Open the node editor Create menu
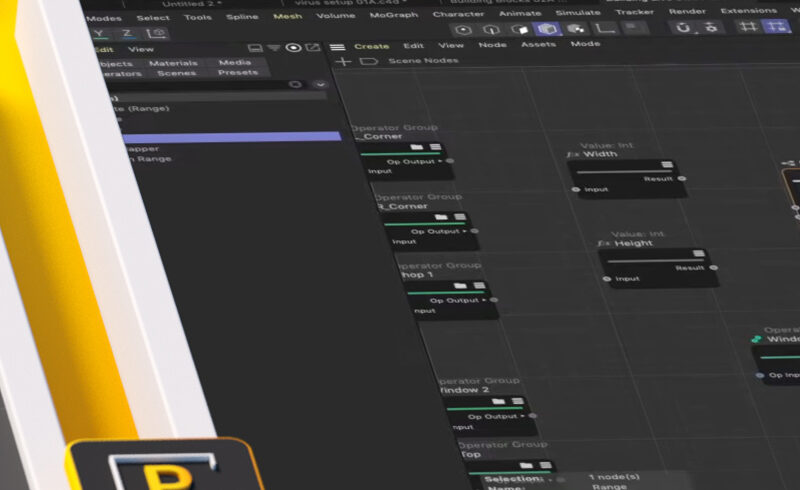Viewport: 800px width, 490px height. pos(371,46)
